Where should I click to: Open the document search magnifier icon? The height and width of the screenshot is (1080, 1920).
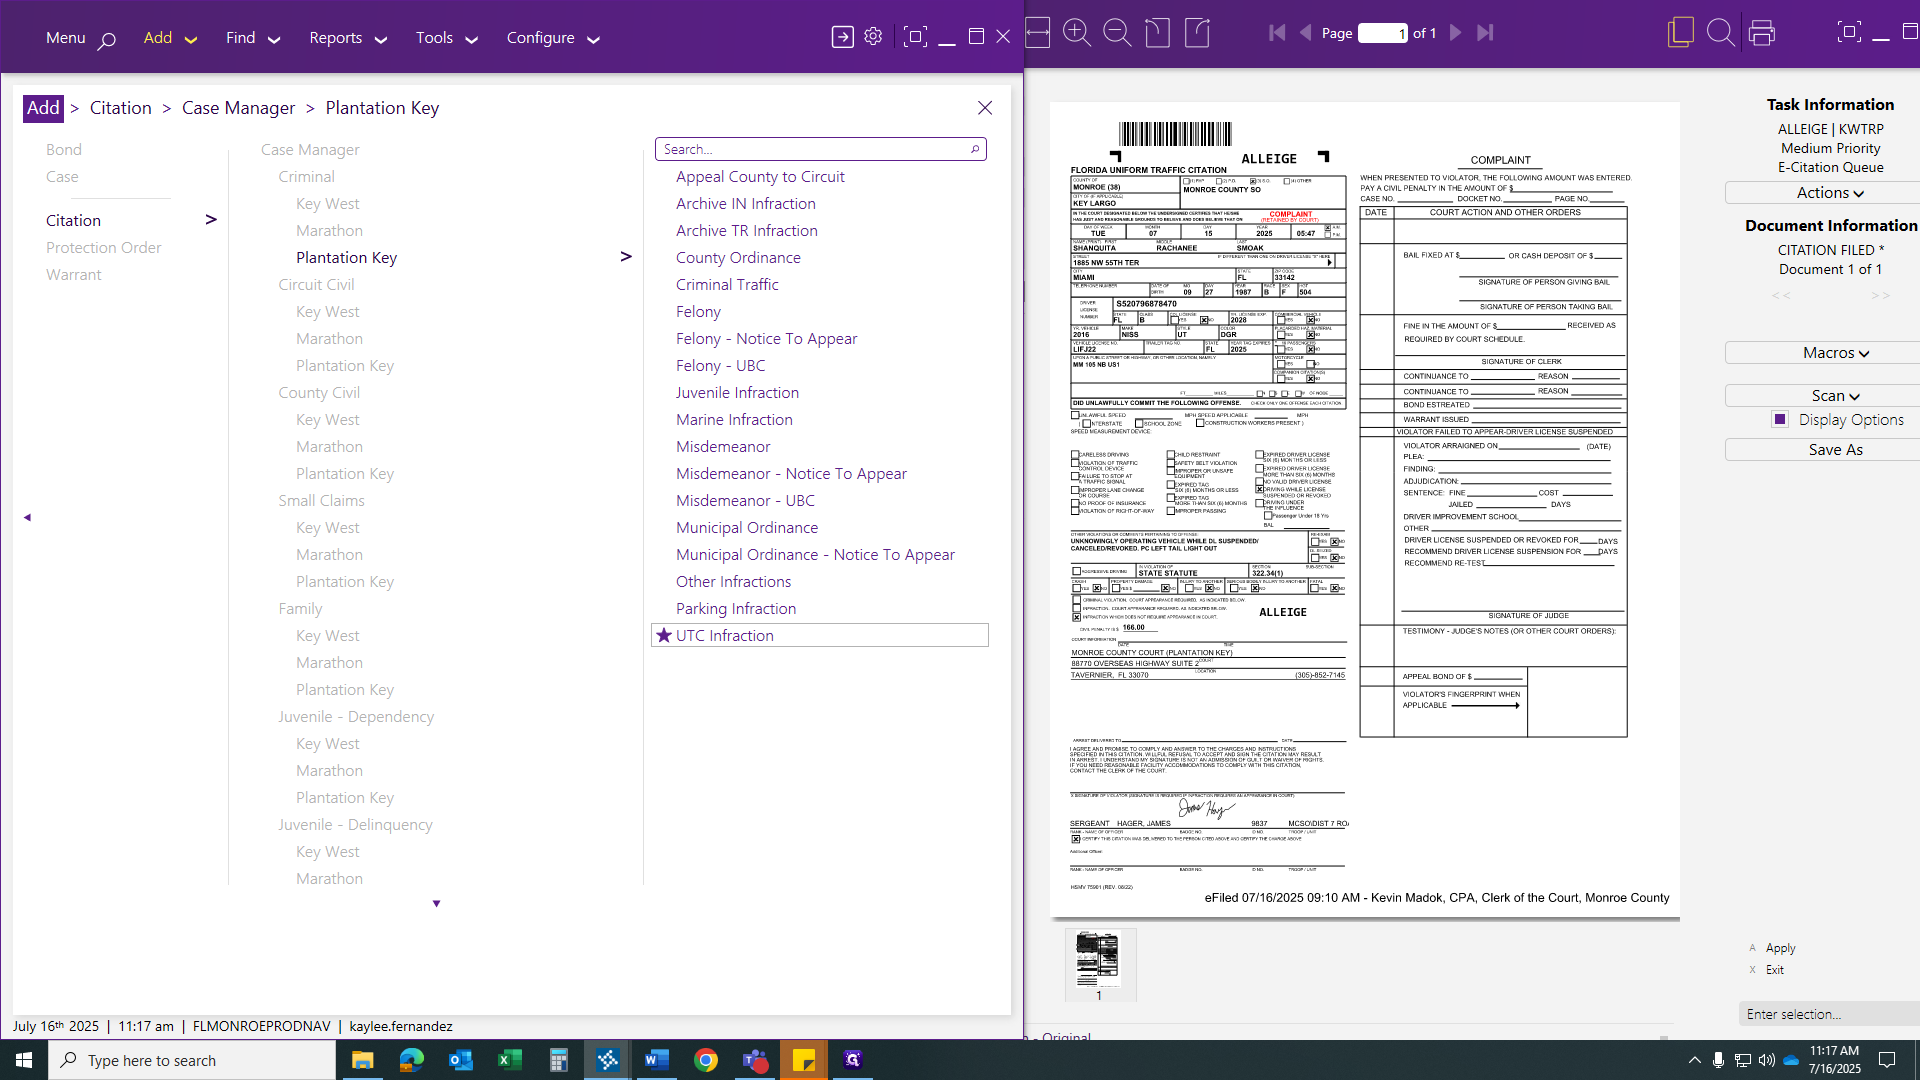tap(1720, 33)
